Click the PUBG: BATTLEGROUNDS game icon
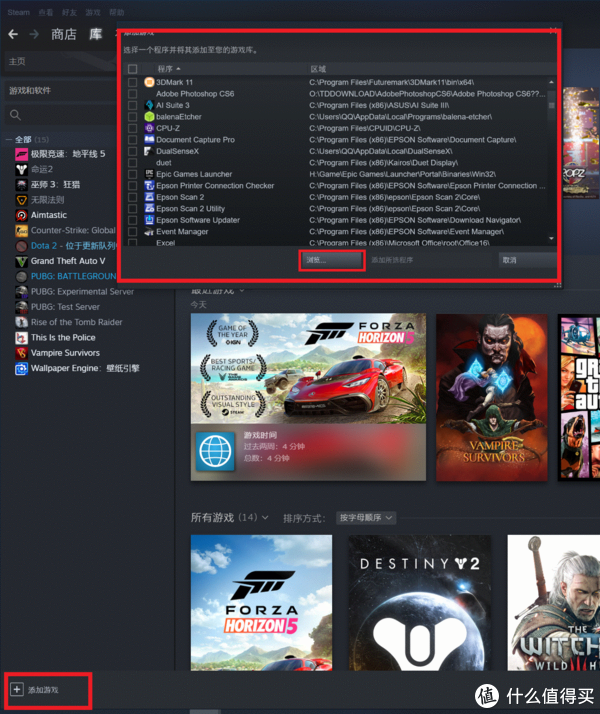Screen dimensions: 600x714 tap(21, 277)
